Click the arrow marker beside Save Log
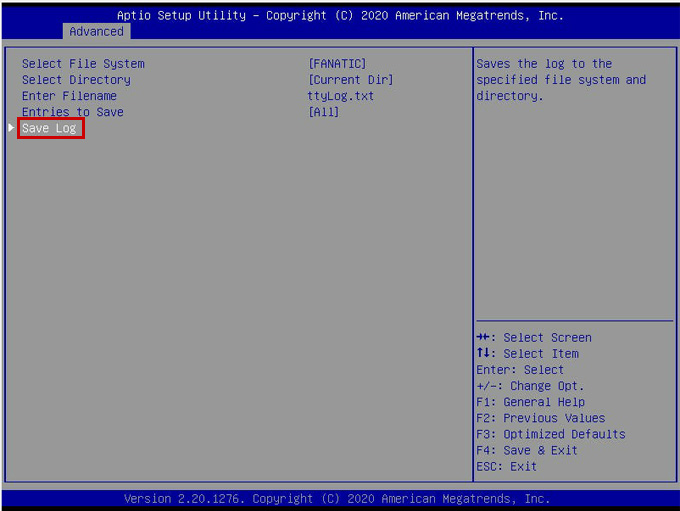The width and height of the screenshot is (680, 511). [x=12, y=128]
